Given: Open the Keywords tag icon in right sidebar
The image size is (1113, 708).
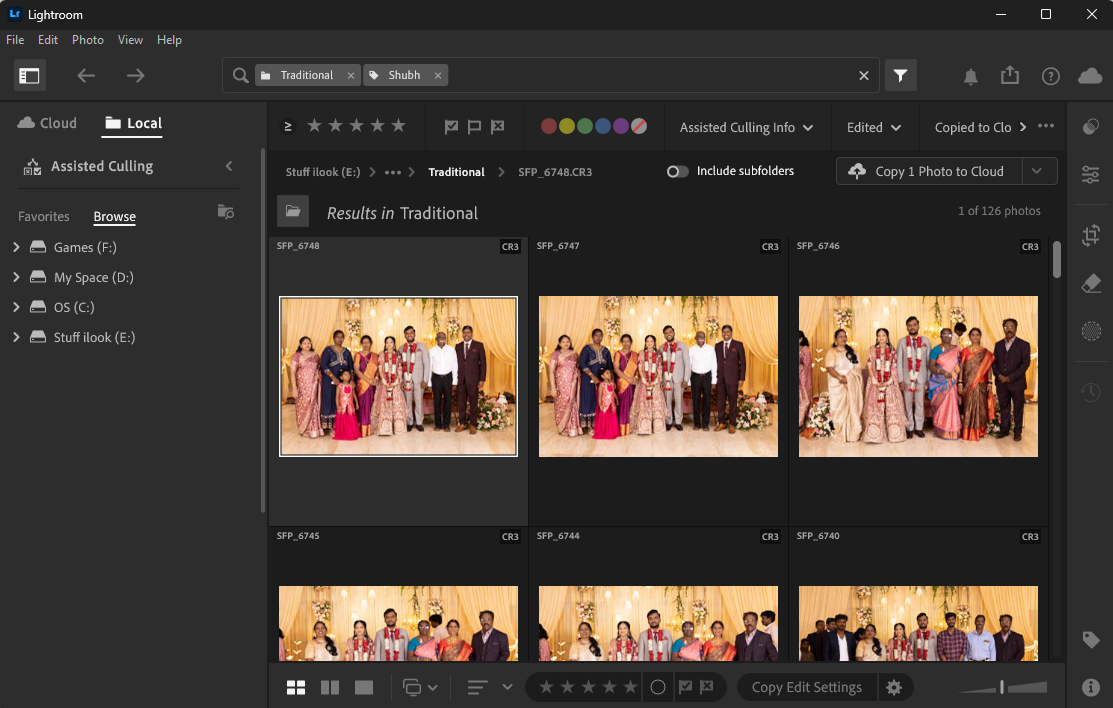Looking at the screenshot, I should [x=1091, y=640].
